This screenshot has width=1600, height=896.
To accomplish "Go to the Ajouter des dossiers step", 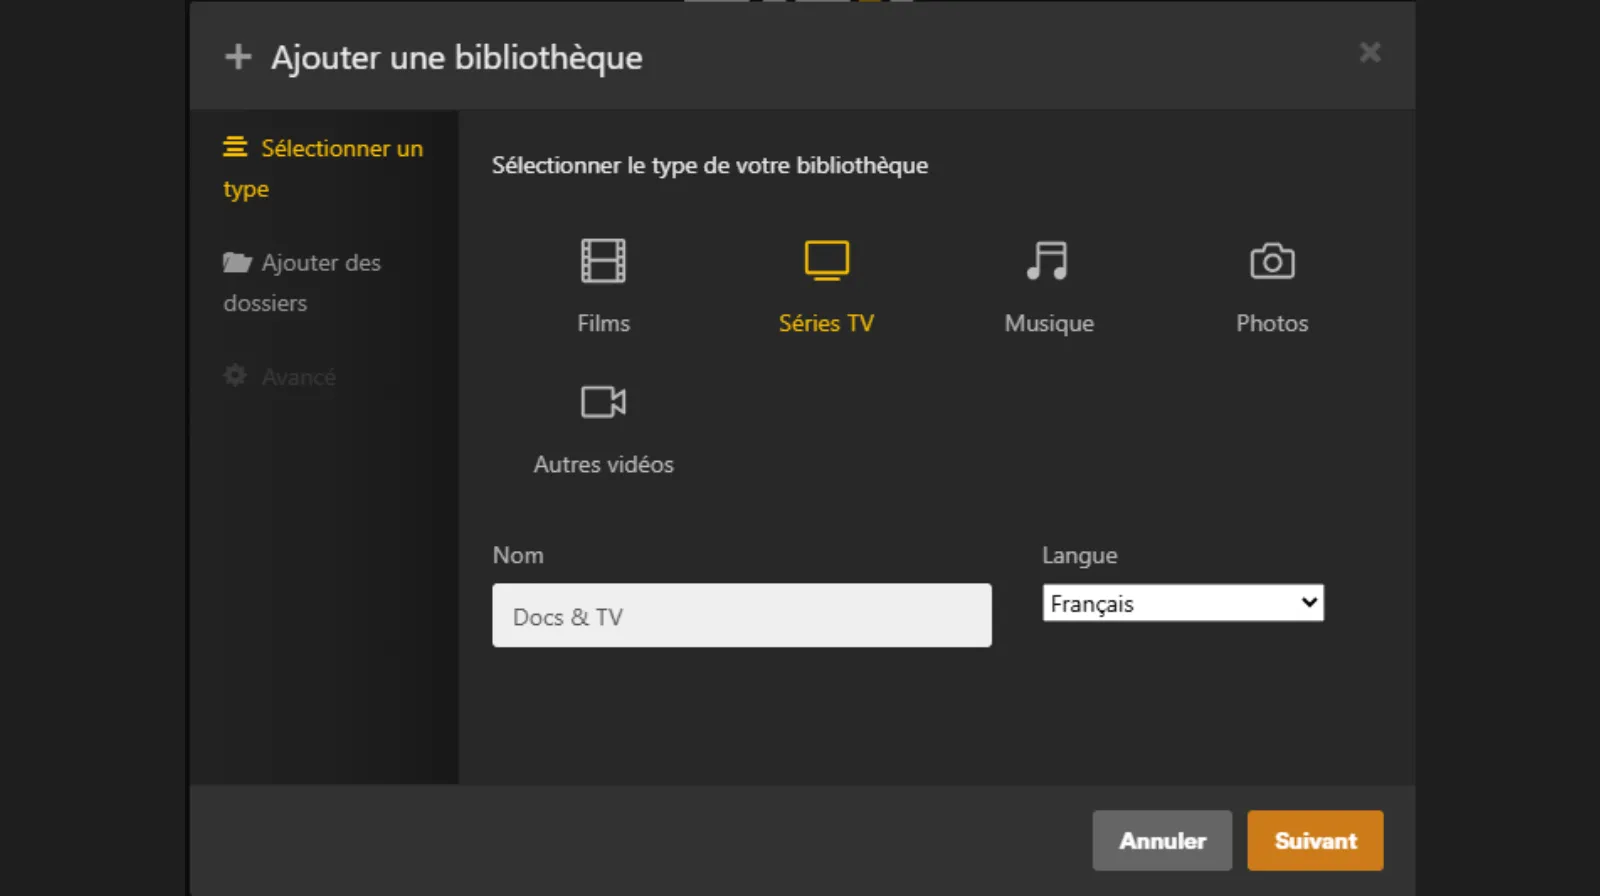I will tap(320, 264).
